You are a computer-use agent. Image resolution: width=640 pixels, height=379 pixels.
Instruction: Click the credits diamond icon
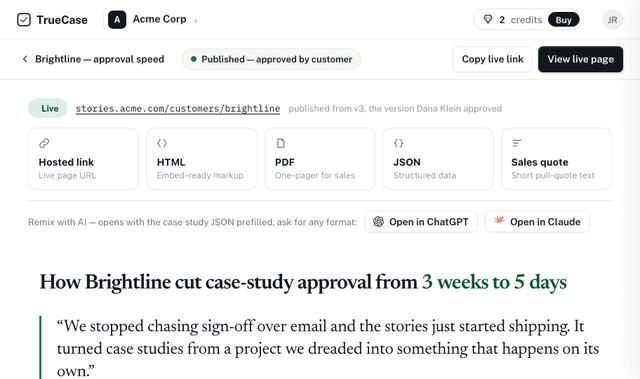coord(488,20)
